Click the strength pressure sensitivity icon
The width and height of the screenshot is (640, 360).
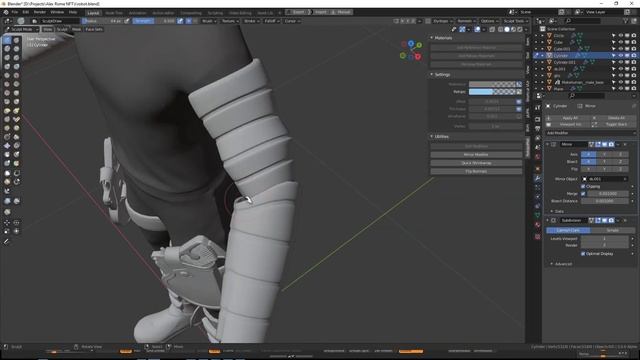[x=180, y=21]
